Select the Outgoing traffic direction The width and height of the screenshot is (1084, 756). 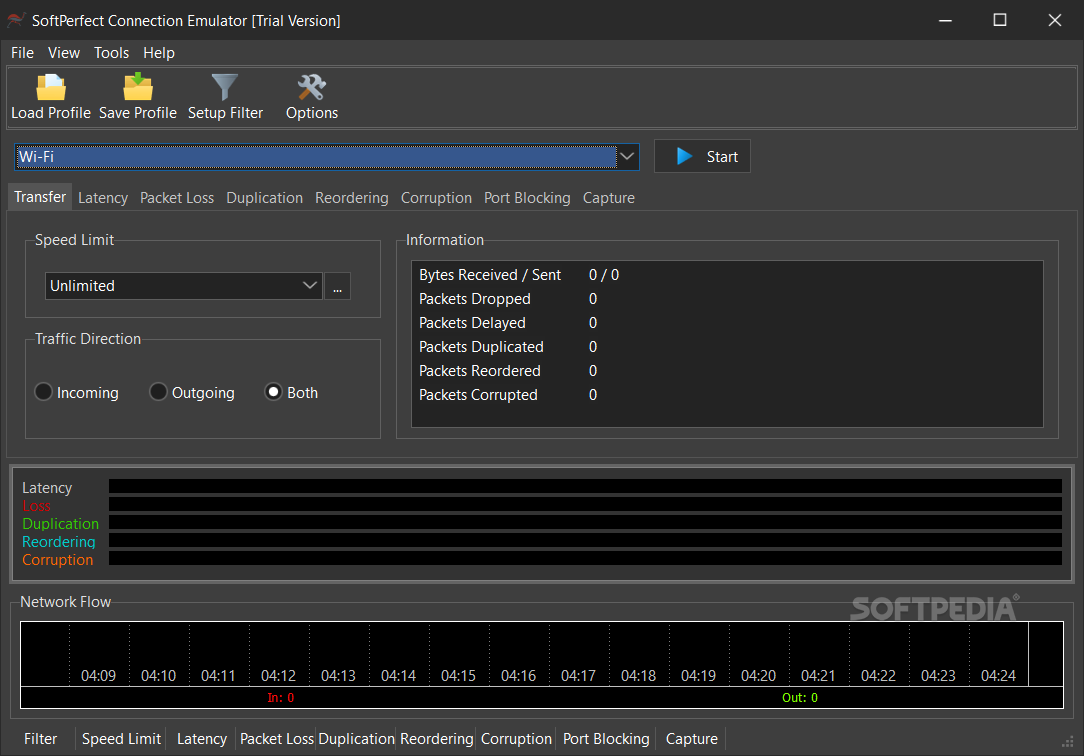pos(192,393)
